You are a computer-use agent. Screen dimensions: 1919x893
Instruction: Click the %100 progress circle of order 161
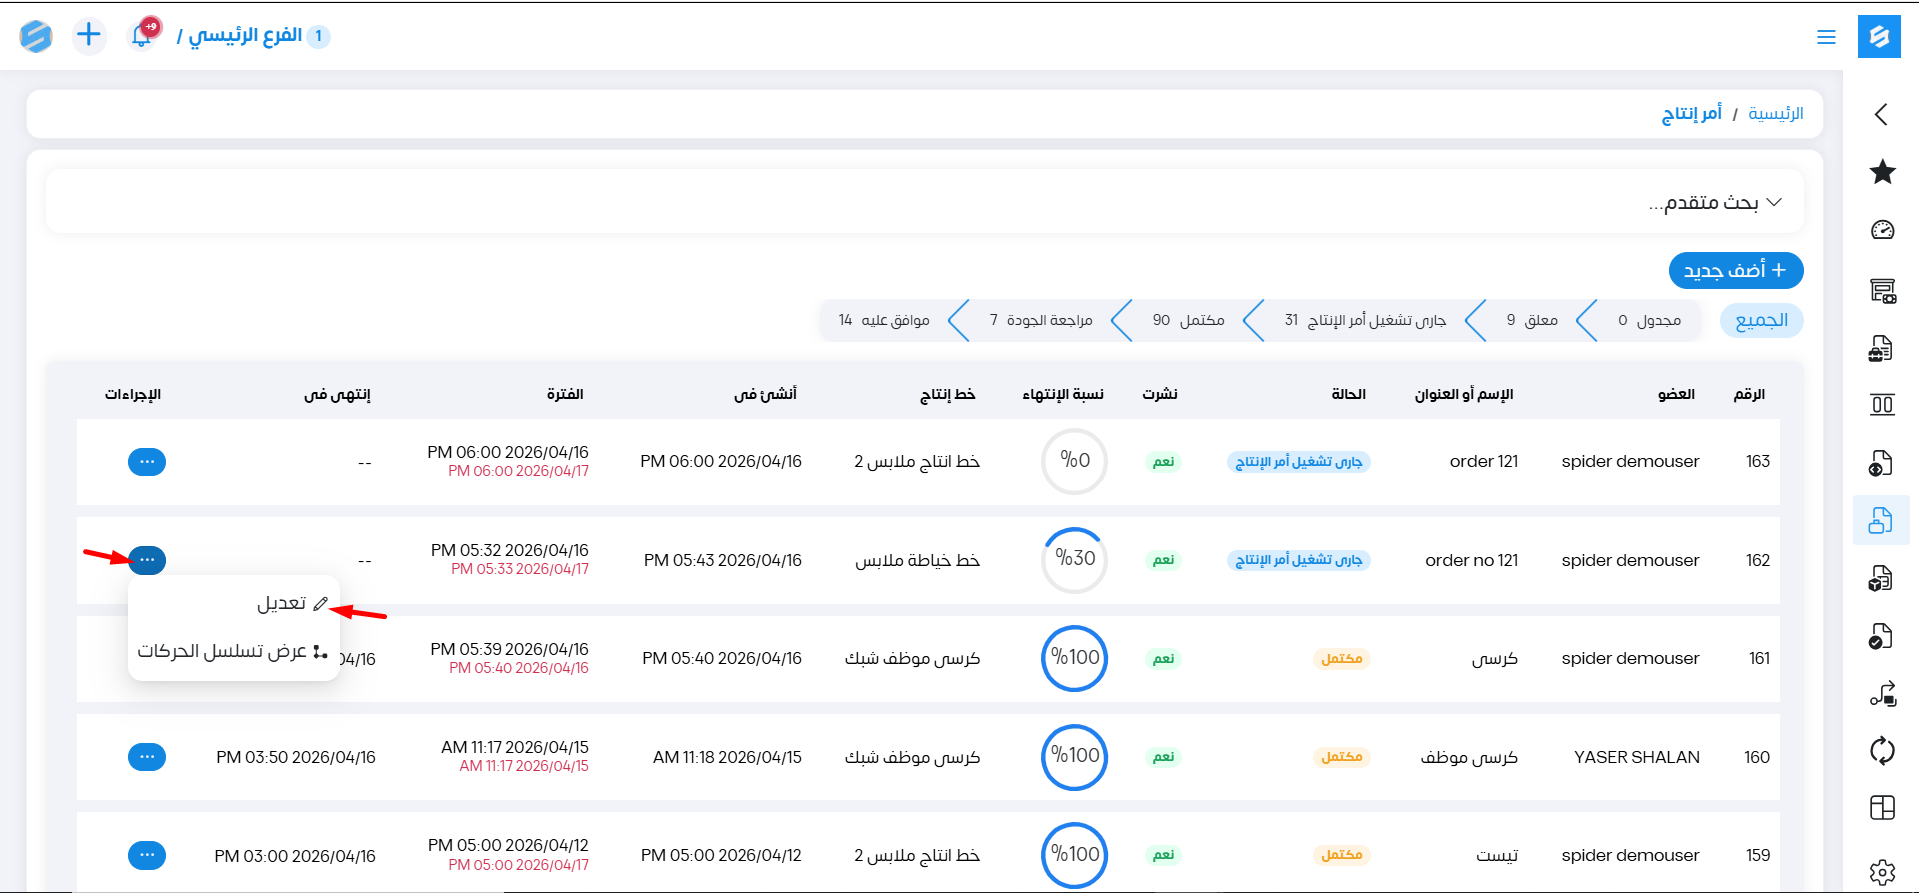coord(1075,658)
